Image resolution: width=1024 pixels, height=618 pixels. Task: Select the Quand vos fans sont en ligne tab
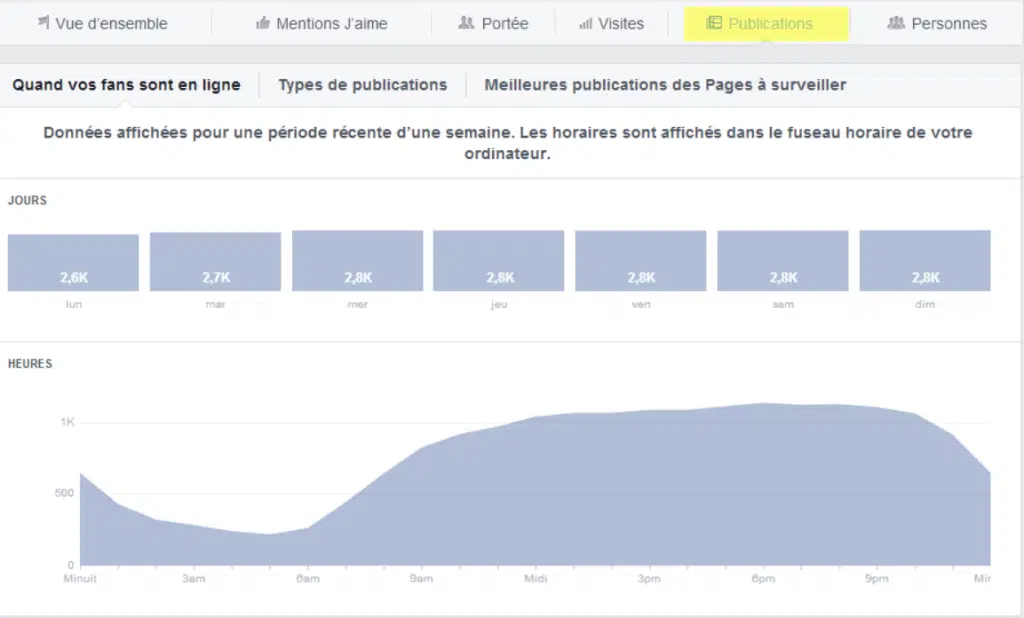pyautogui.click(x=127, y=85)
